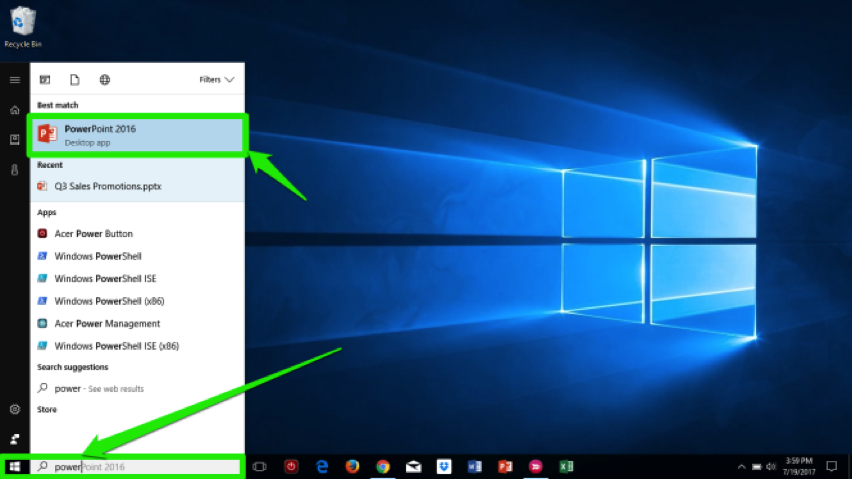Expand the hamburger menu in search panel
The image size is (853, 480).
[x=15, y=80]
